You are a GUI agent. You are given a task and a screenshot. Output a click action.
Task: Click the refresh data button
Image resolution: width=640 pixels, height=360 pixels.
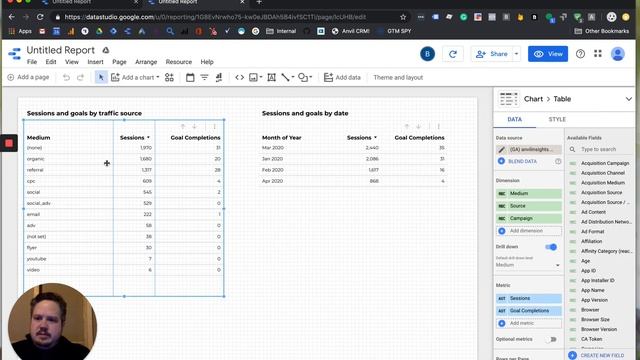(x=453, y=54)
